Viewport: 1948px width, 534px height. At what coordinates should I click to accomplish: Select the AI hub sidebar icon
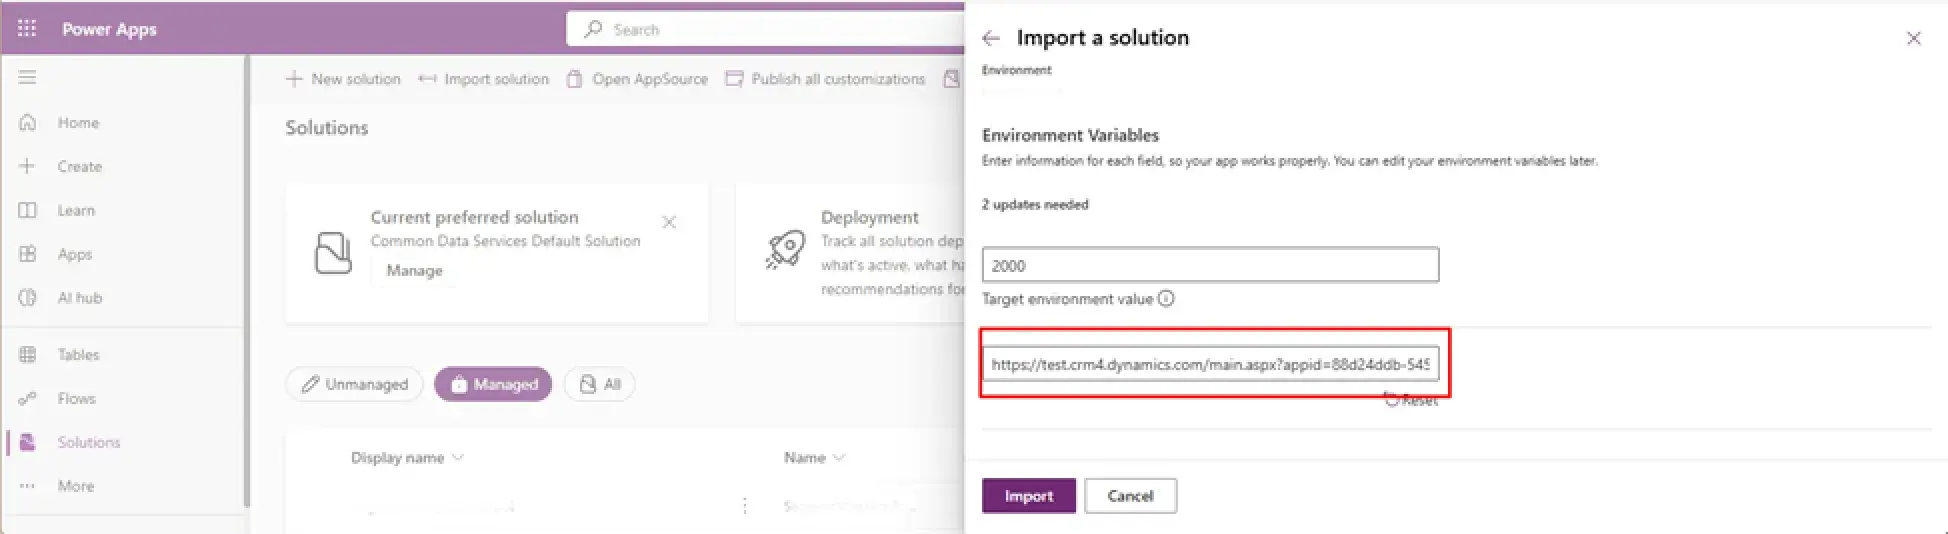tap(27, 297)
